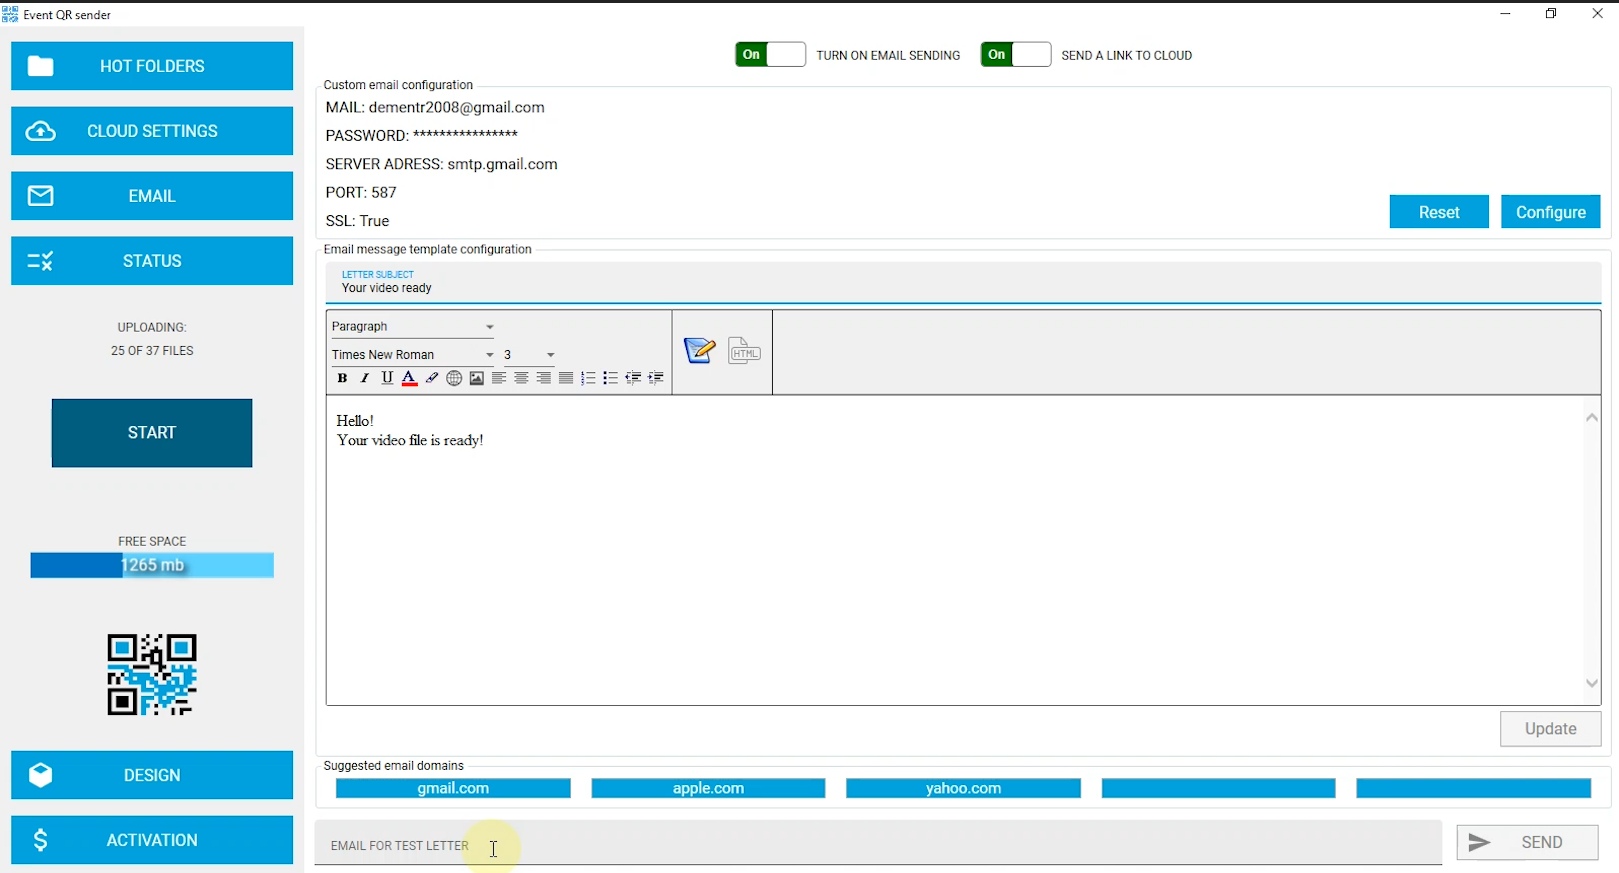Click the insert image icon

click(477, 378)
